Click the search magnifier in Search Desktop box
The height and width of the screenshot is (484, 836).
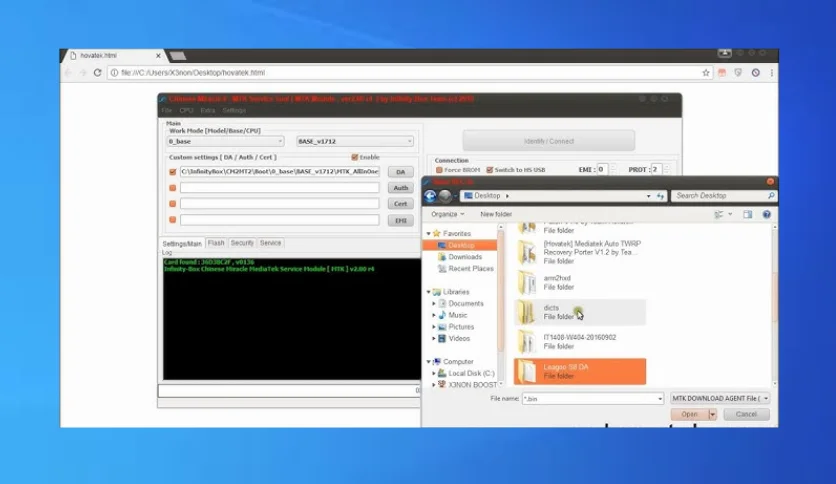[771, 196]
